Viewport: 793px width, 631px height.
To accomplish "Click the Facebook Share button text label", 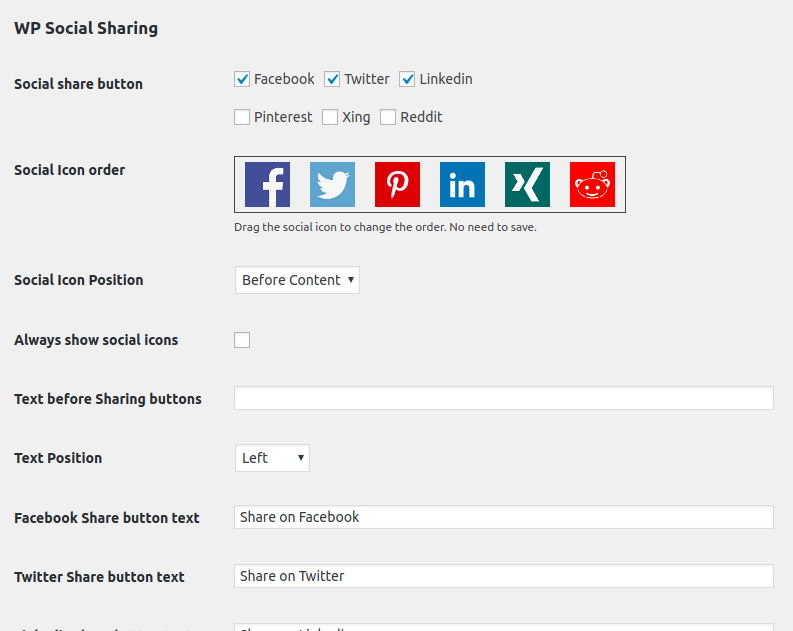I will coord(107,518).
